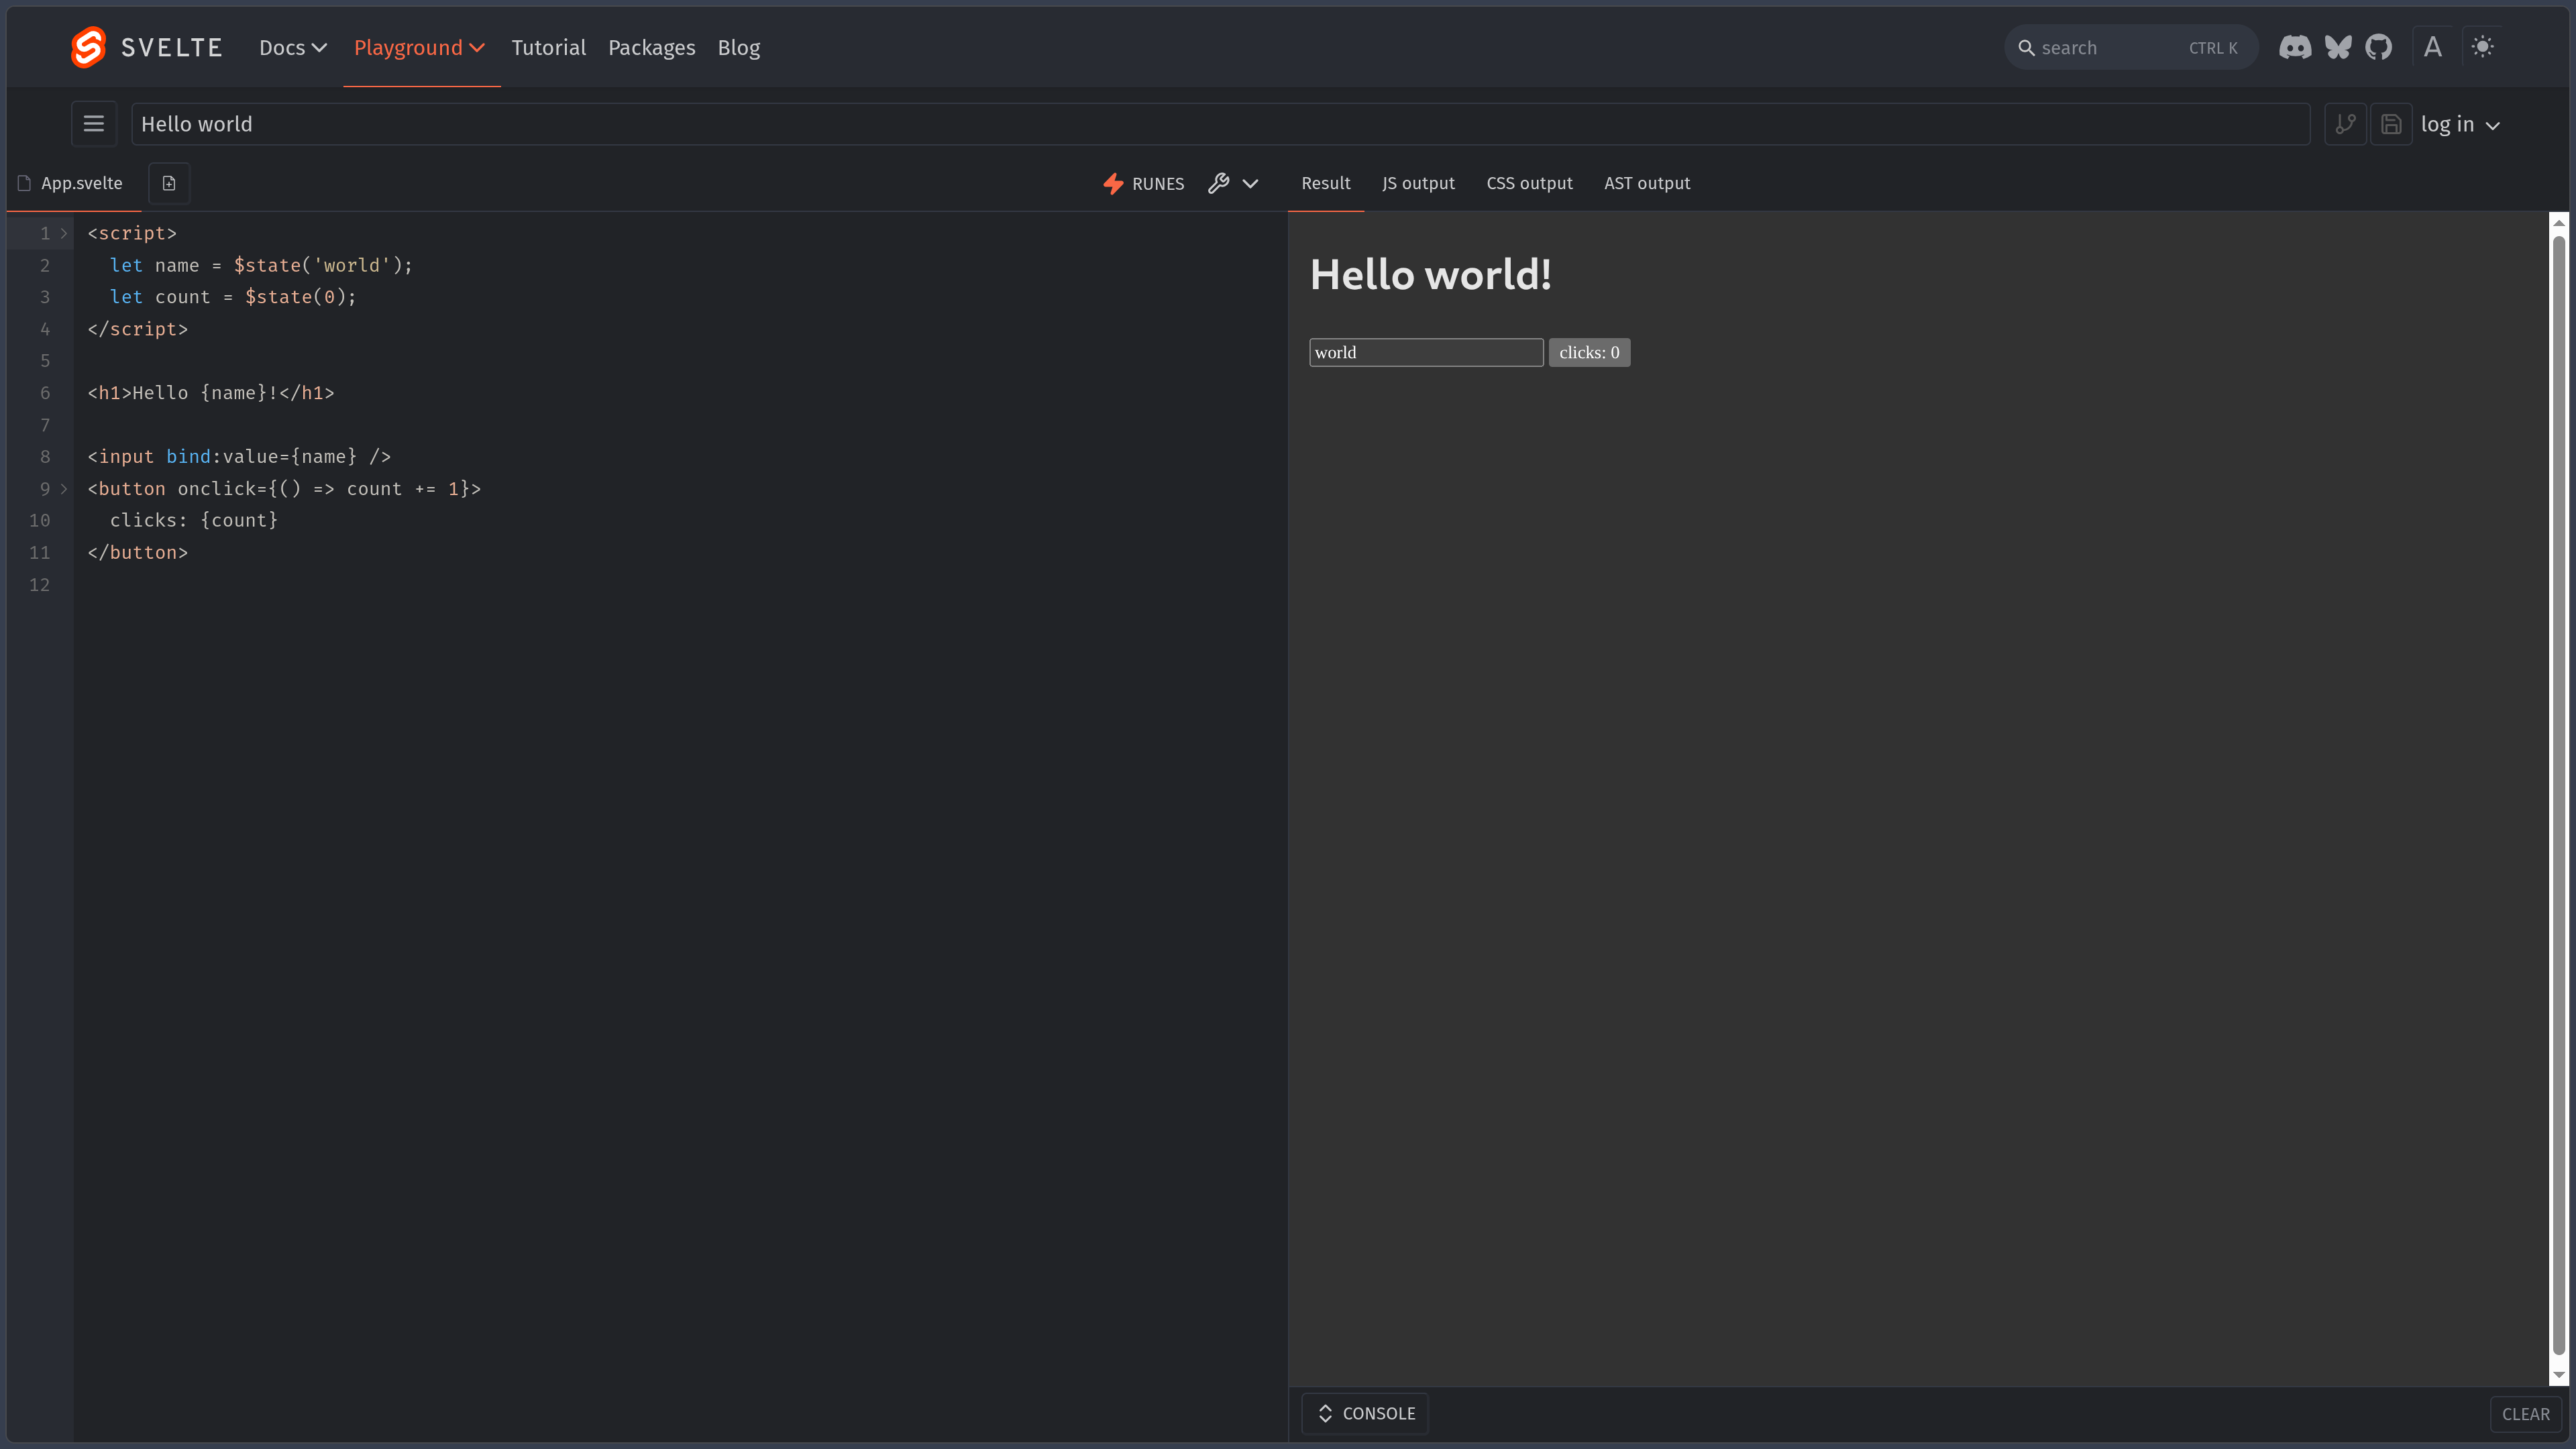
Task: Switch to the Result tab
Action: click(1325, 183)
